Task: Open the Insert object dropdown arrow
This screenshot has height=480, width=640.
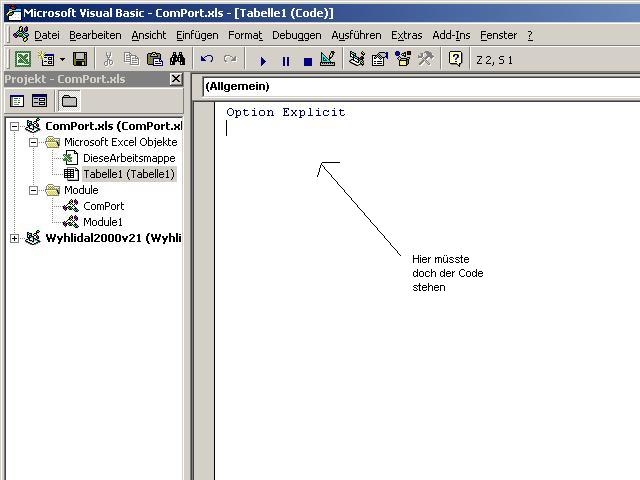Action: (62, 60)
